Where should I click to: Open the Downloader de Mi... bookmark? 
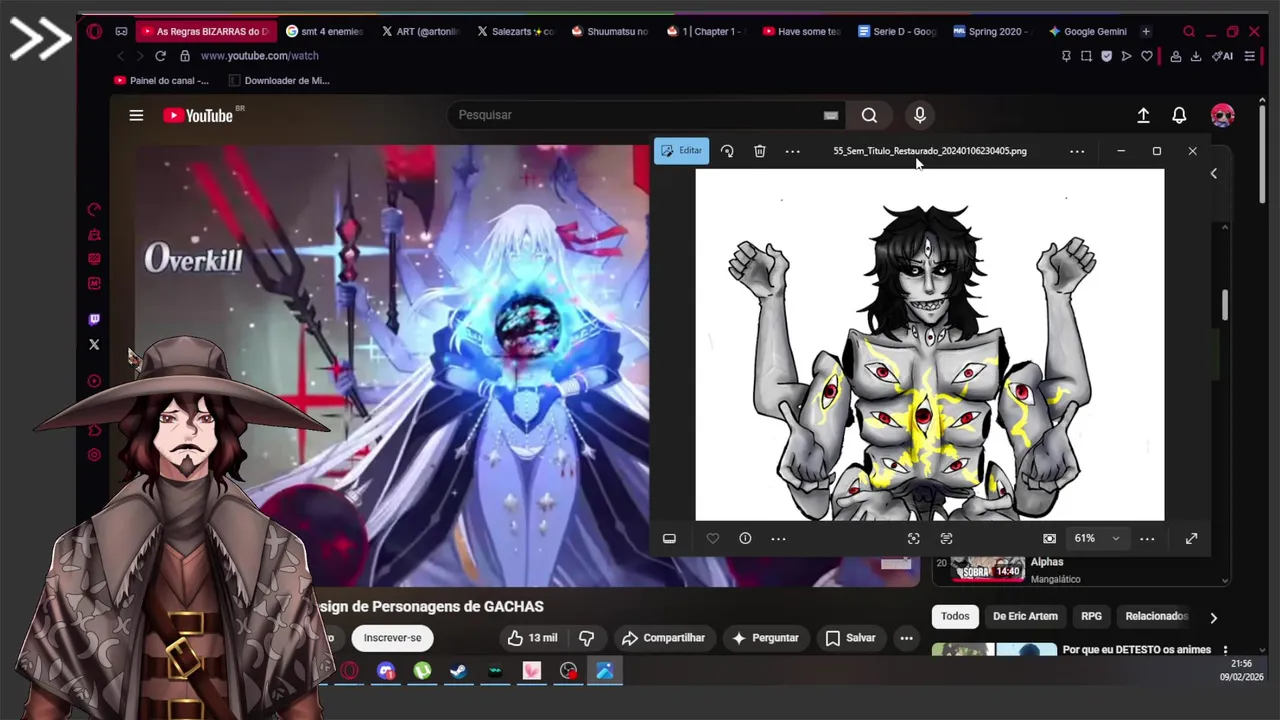pos(279,80)
